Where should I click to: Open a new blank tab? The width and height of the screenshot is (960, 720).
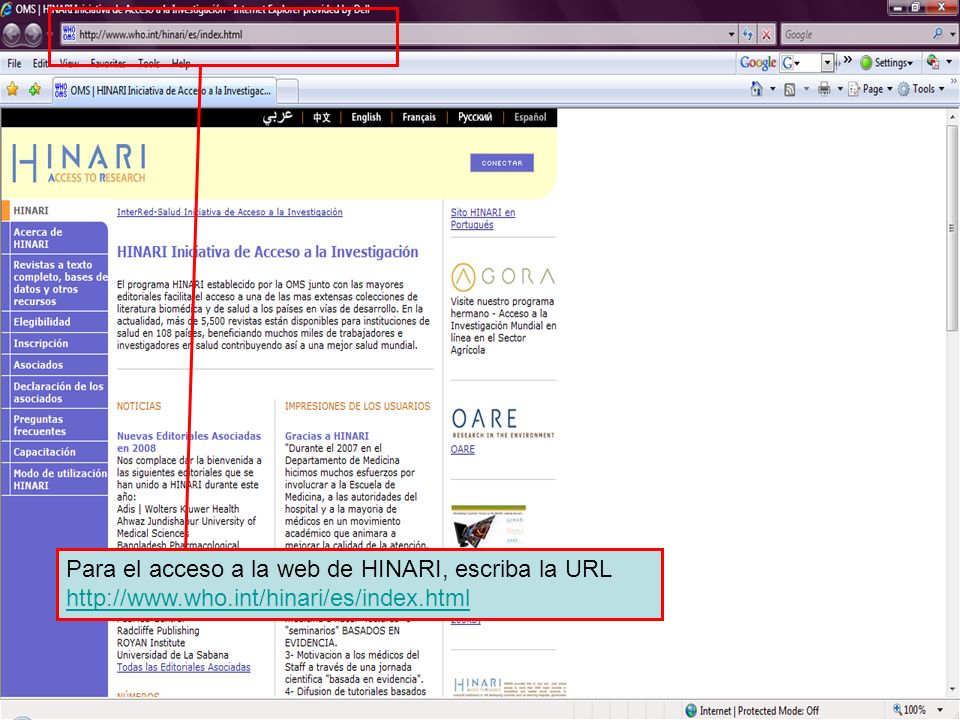288,91
